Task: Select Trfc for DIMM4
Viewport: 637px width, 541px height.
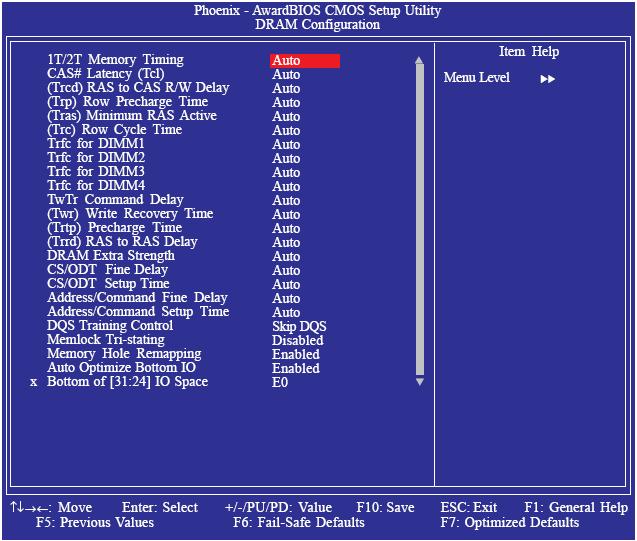Action: (96, 186)
